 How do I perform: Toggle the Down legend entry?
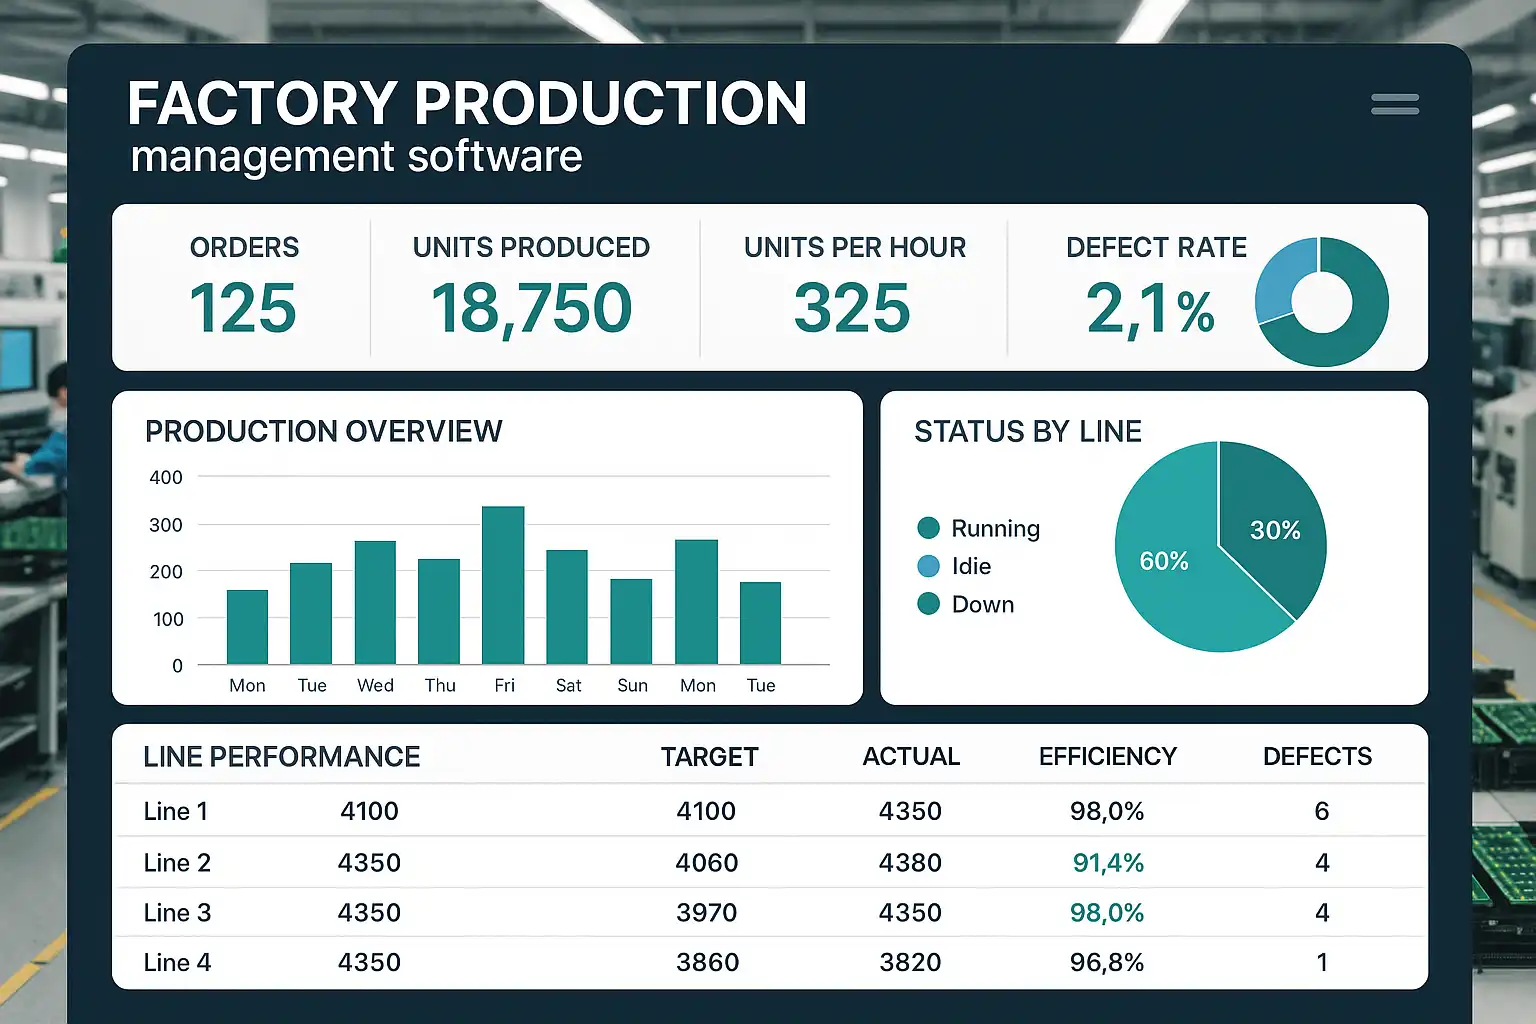click(966, 604)
